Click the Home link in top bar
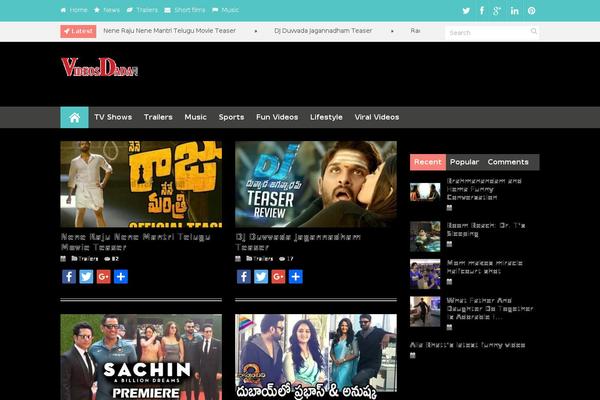Viewport: 600px width, 400px height. pos(74,10)
